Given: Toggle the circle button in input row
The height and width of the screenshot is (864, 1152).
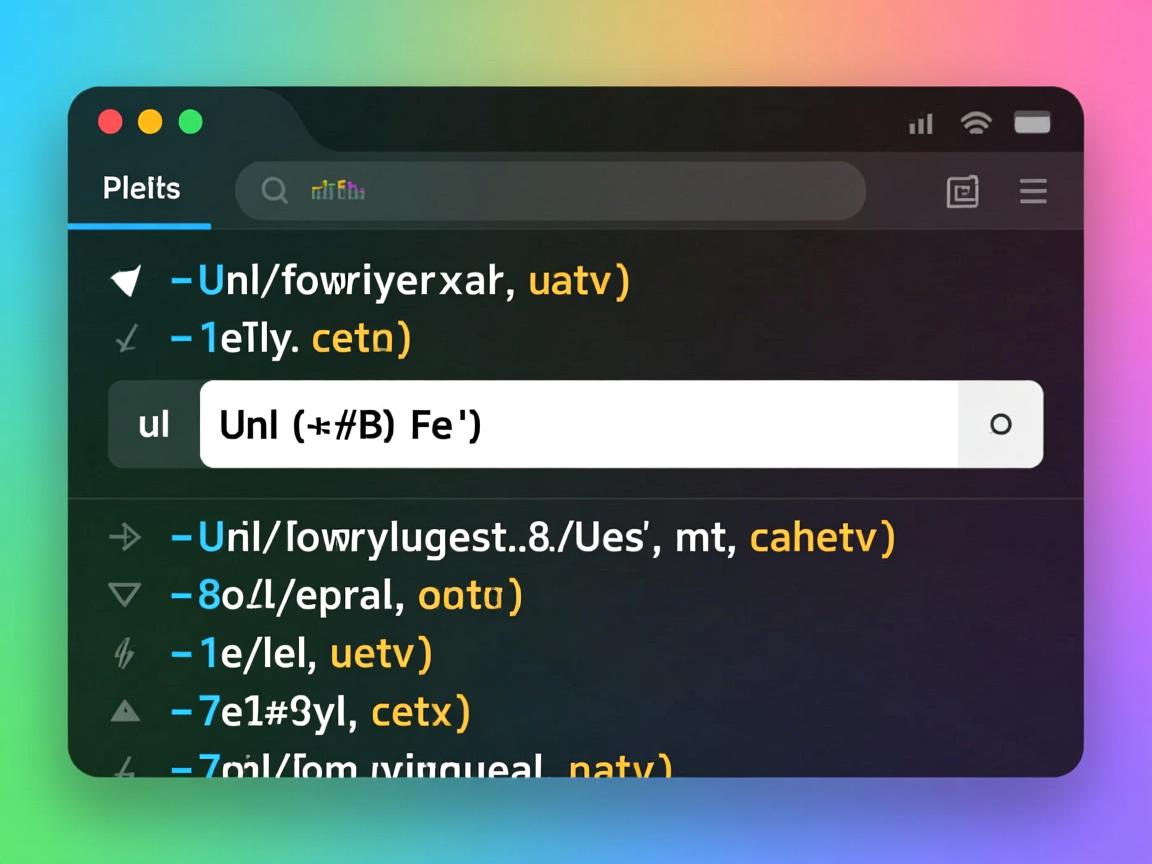Looking at the screenshot, I should click(x=1000, y=424).
